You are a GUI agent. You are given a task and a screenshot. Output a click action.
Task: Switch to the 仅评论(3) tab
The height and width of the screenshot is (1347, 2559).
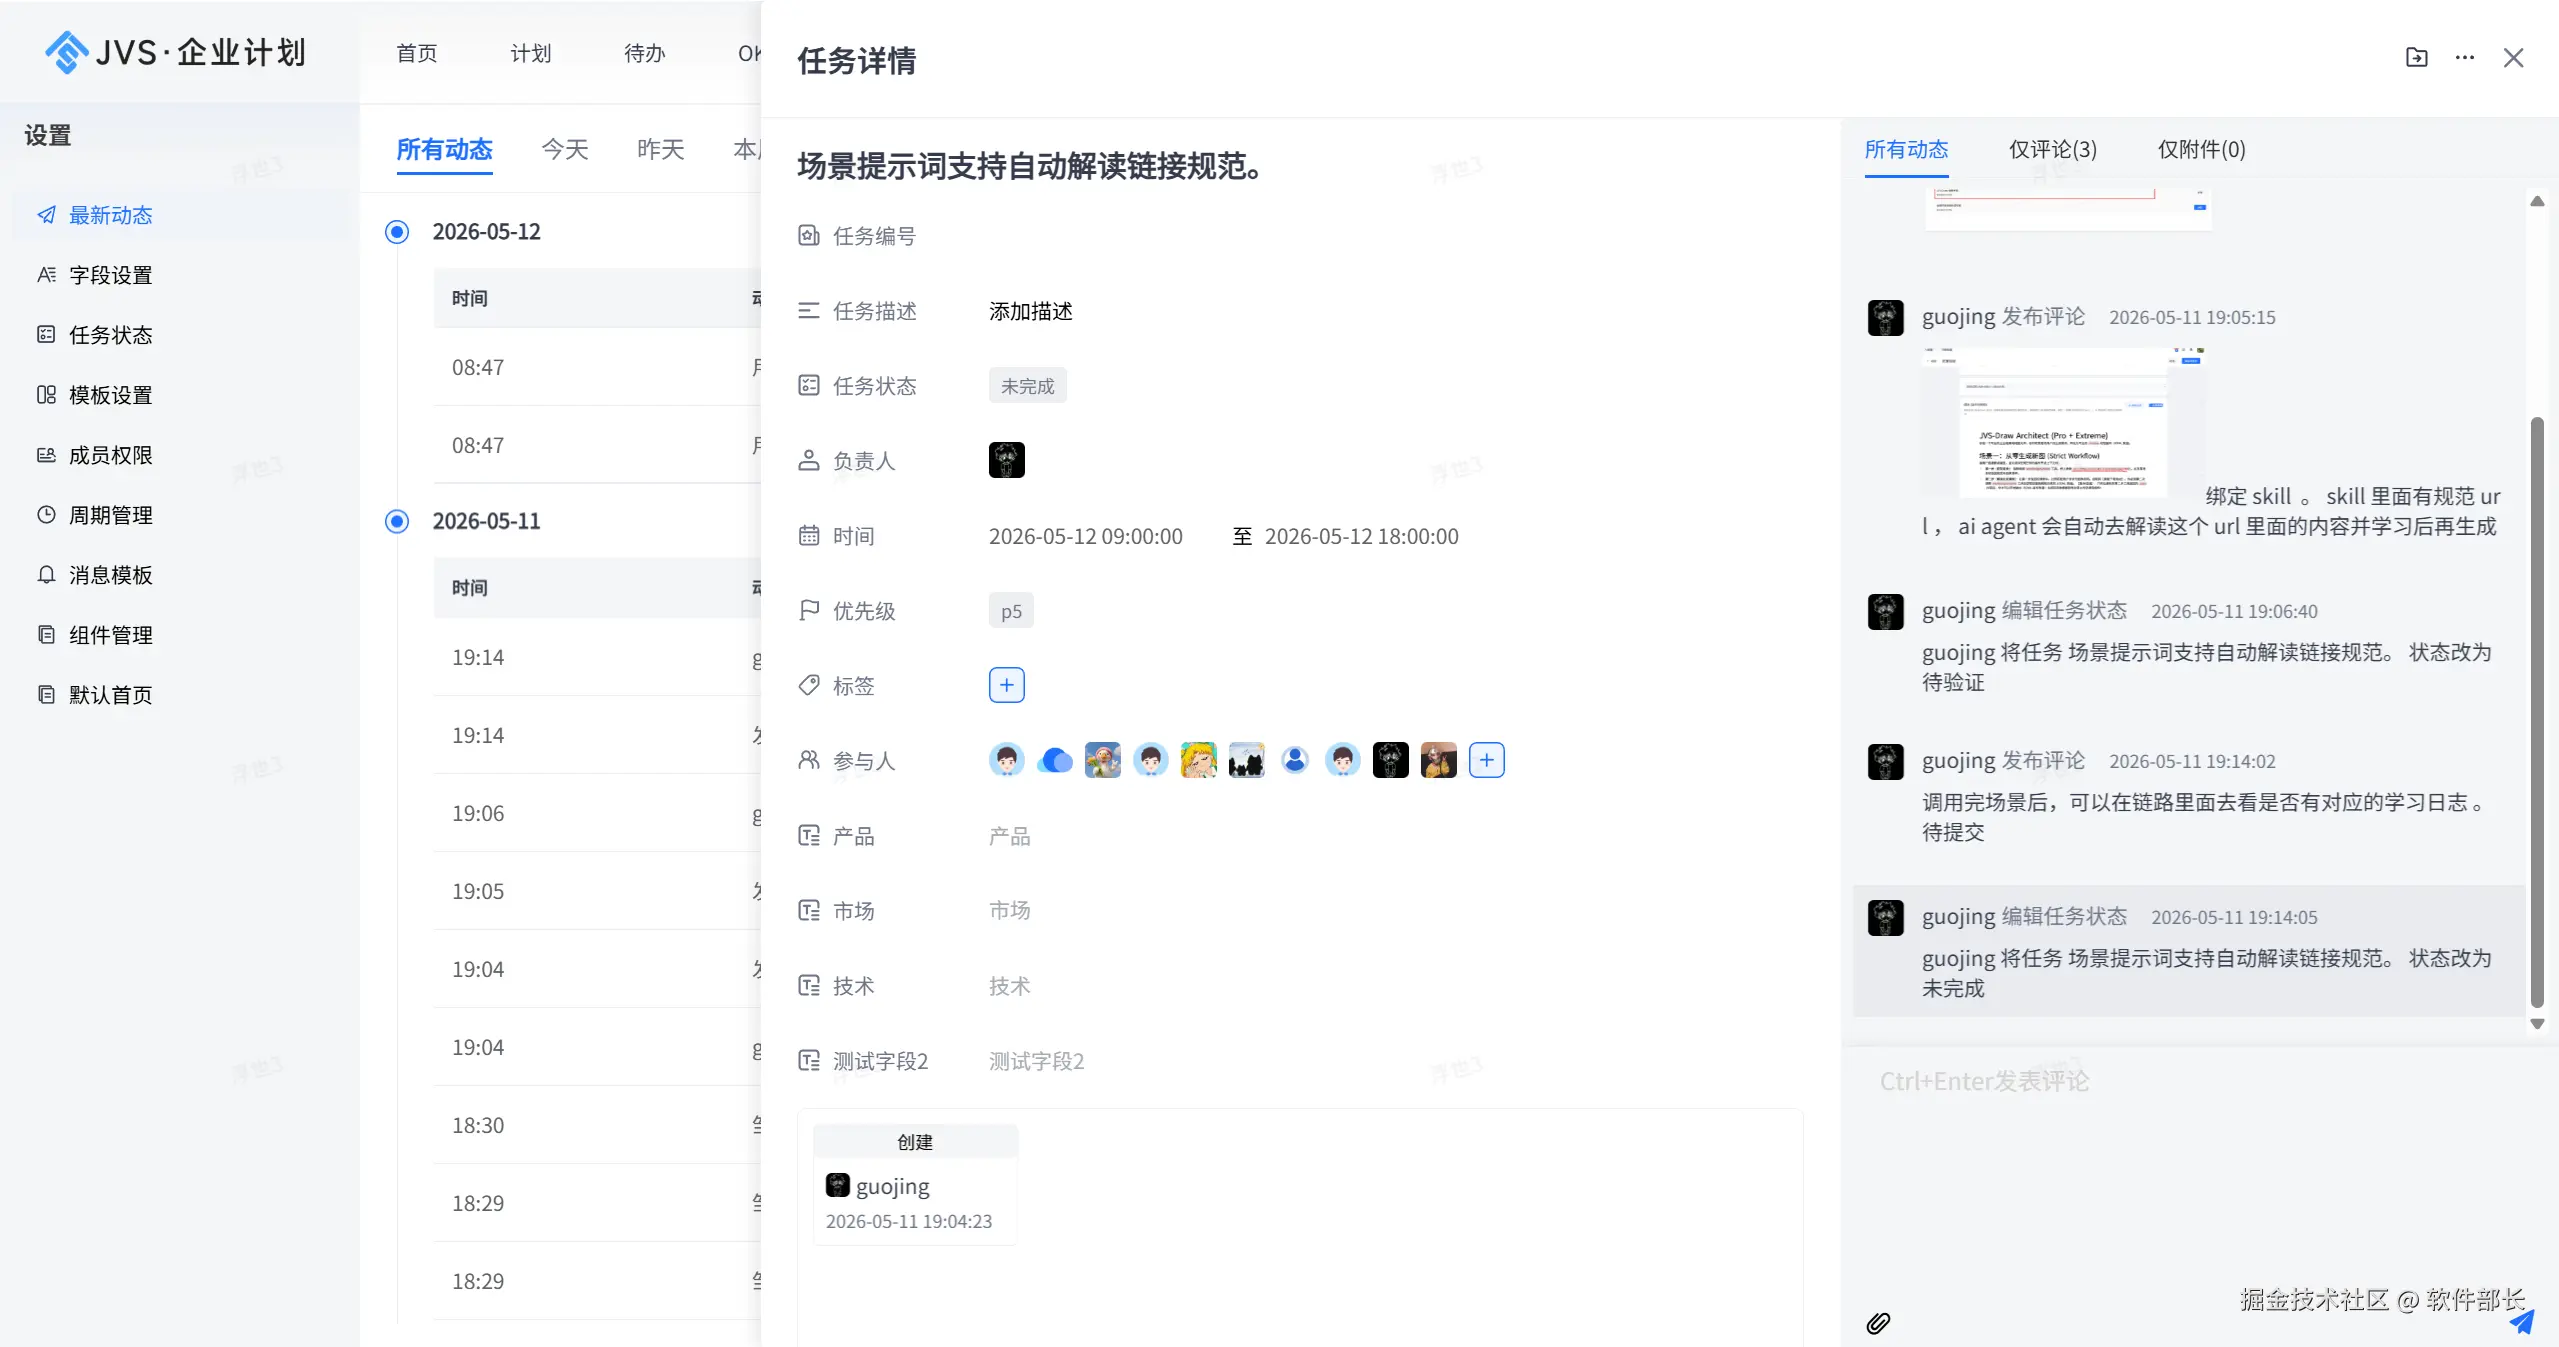click(2052, 150)
